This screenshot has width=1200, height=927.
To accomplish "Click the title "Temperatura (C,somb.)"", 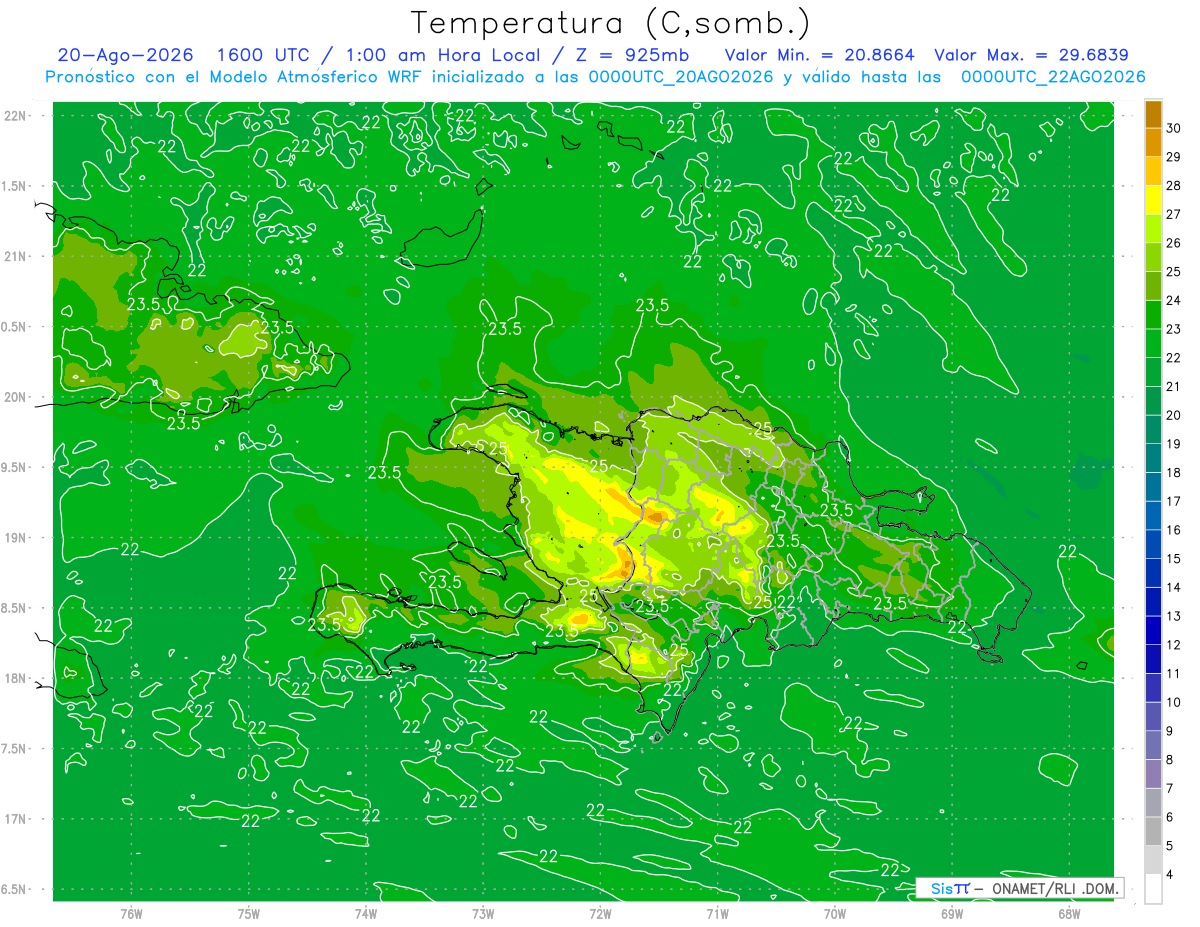I will pyautogui.click(x=610, y=23).
